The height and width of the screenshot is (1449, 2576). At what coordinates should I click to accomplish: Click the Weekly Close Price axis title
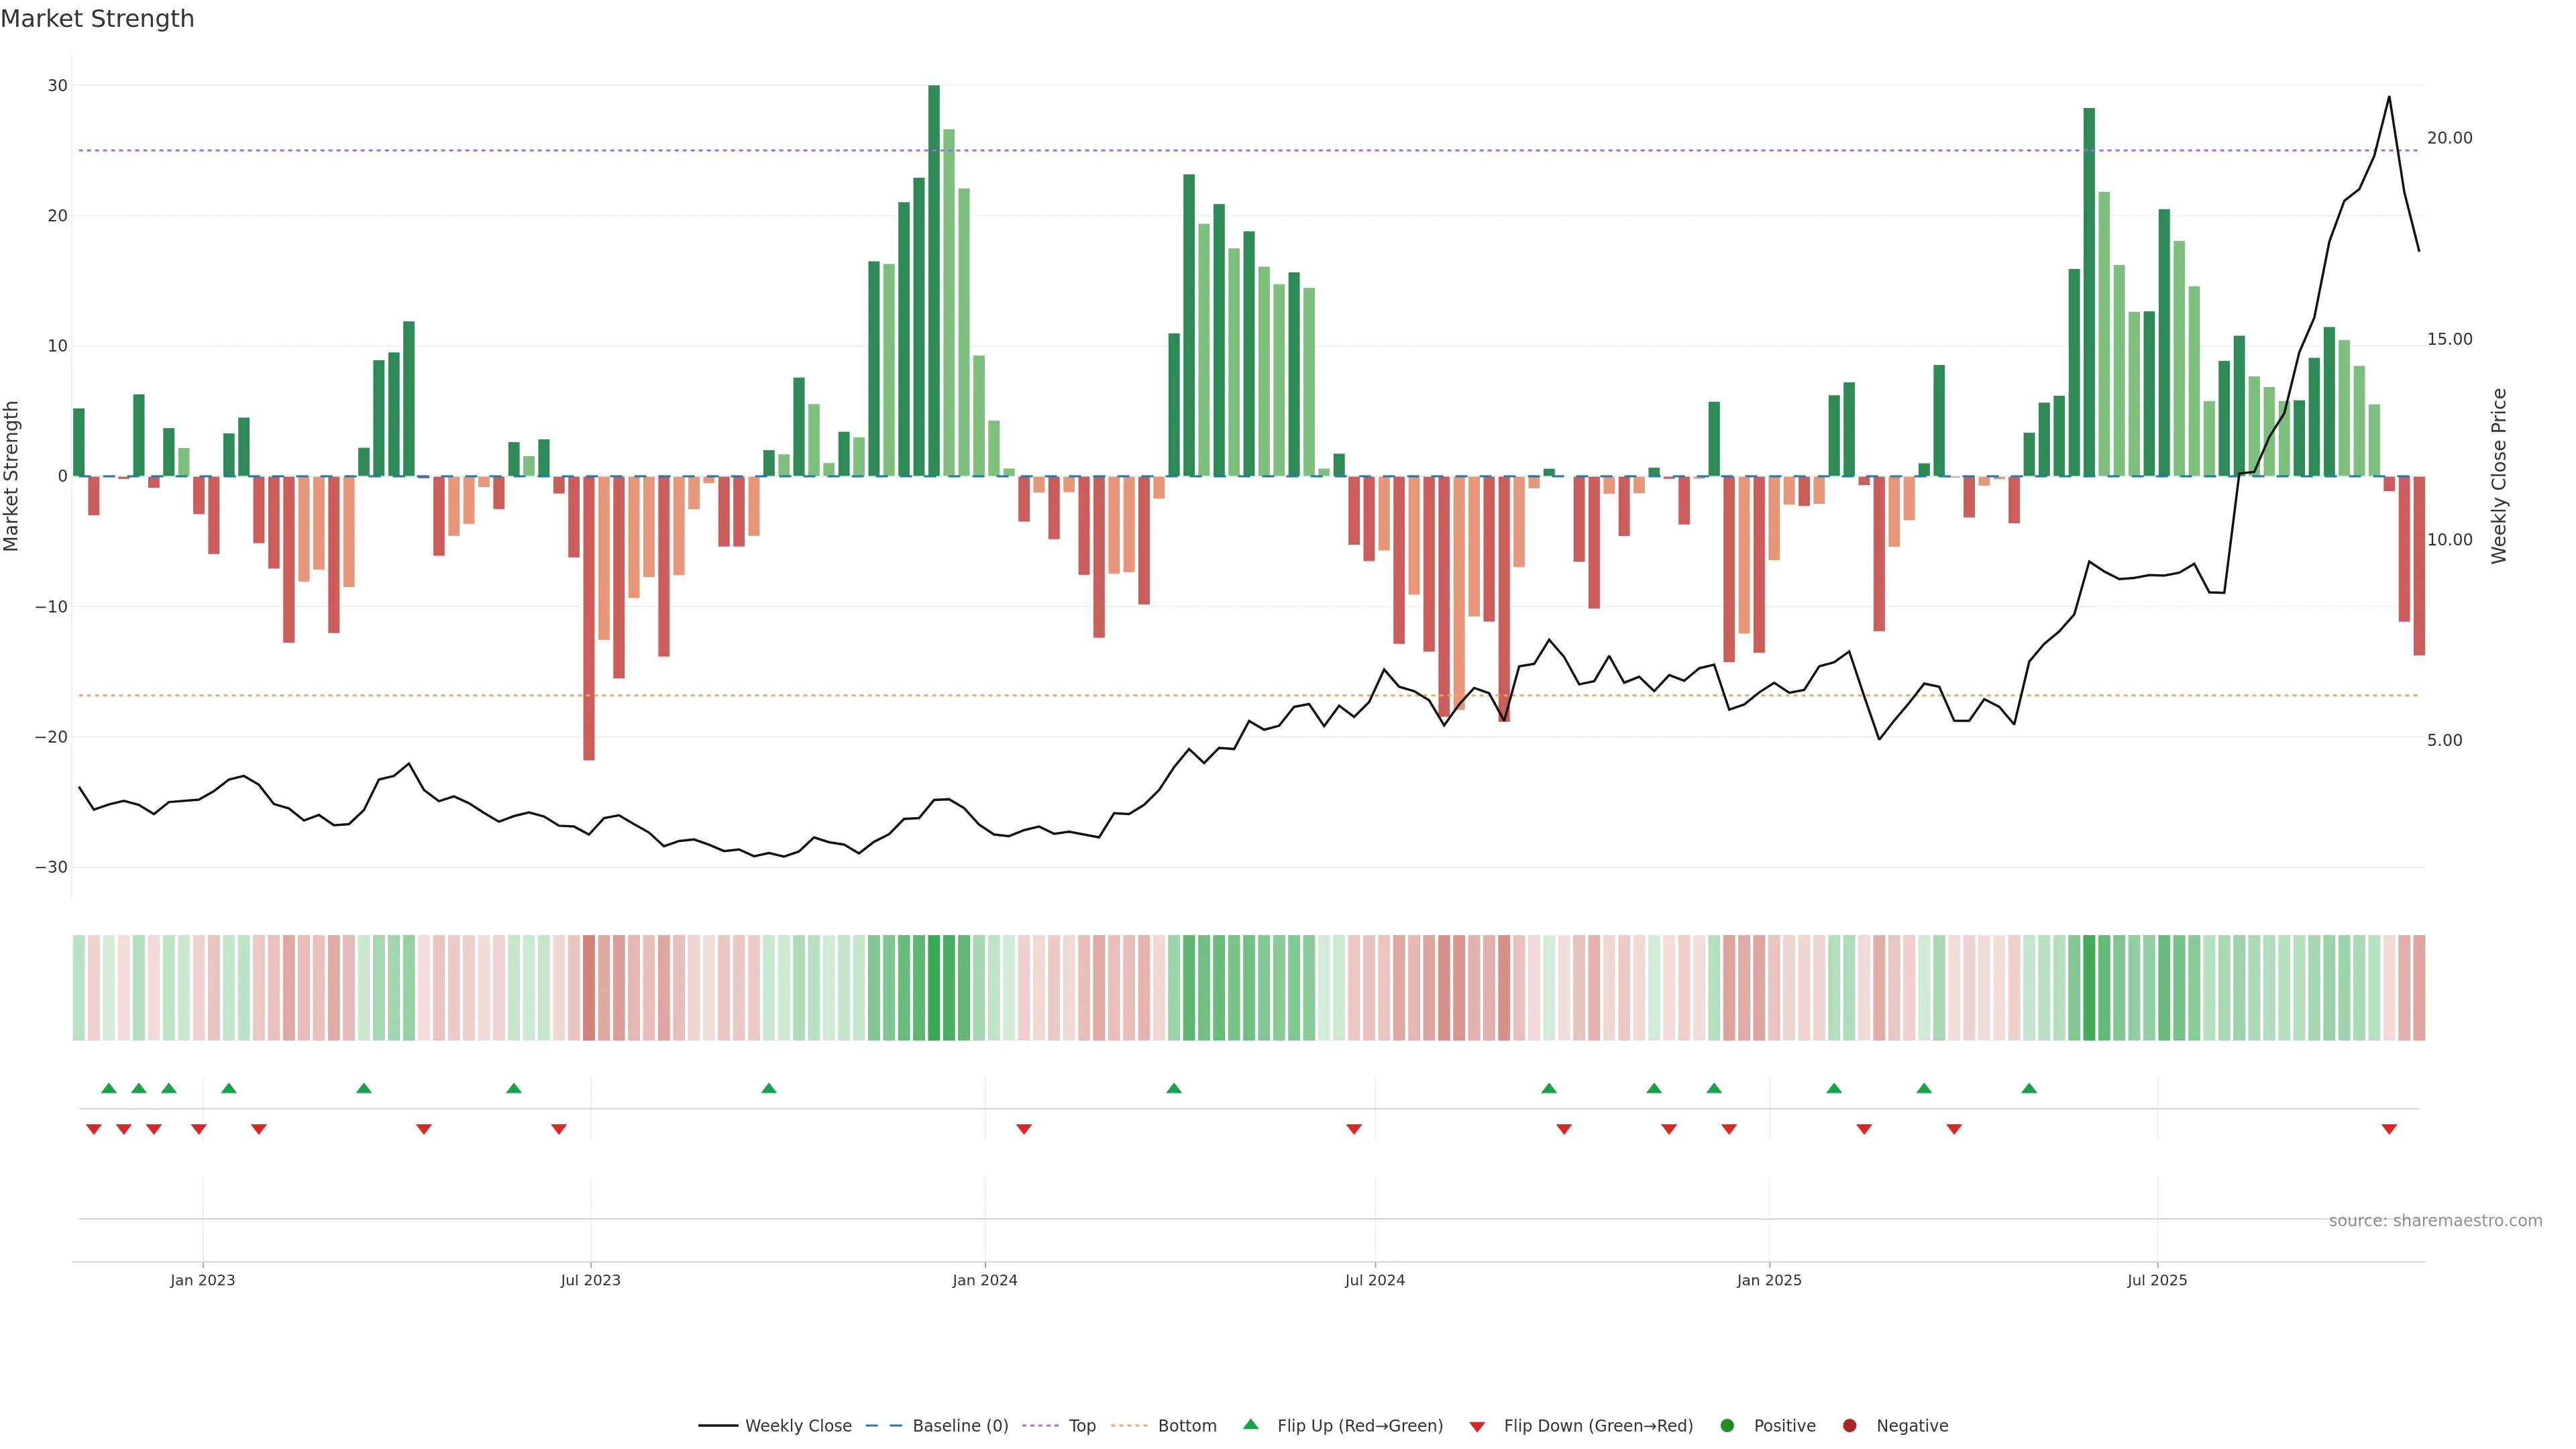pyautogui.click(x=2499, y=476)
